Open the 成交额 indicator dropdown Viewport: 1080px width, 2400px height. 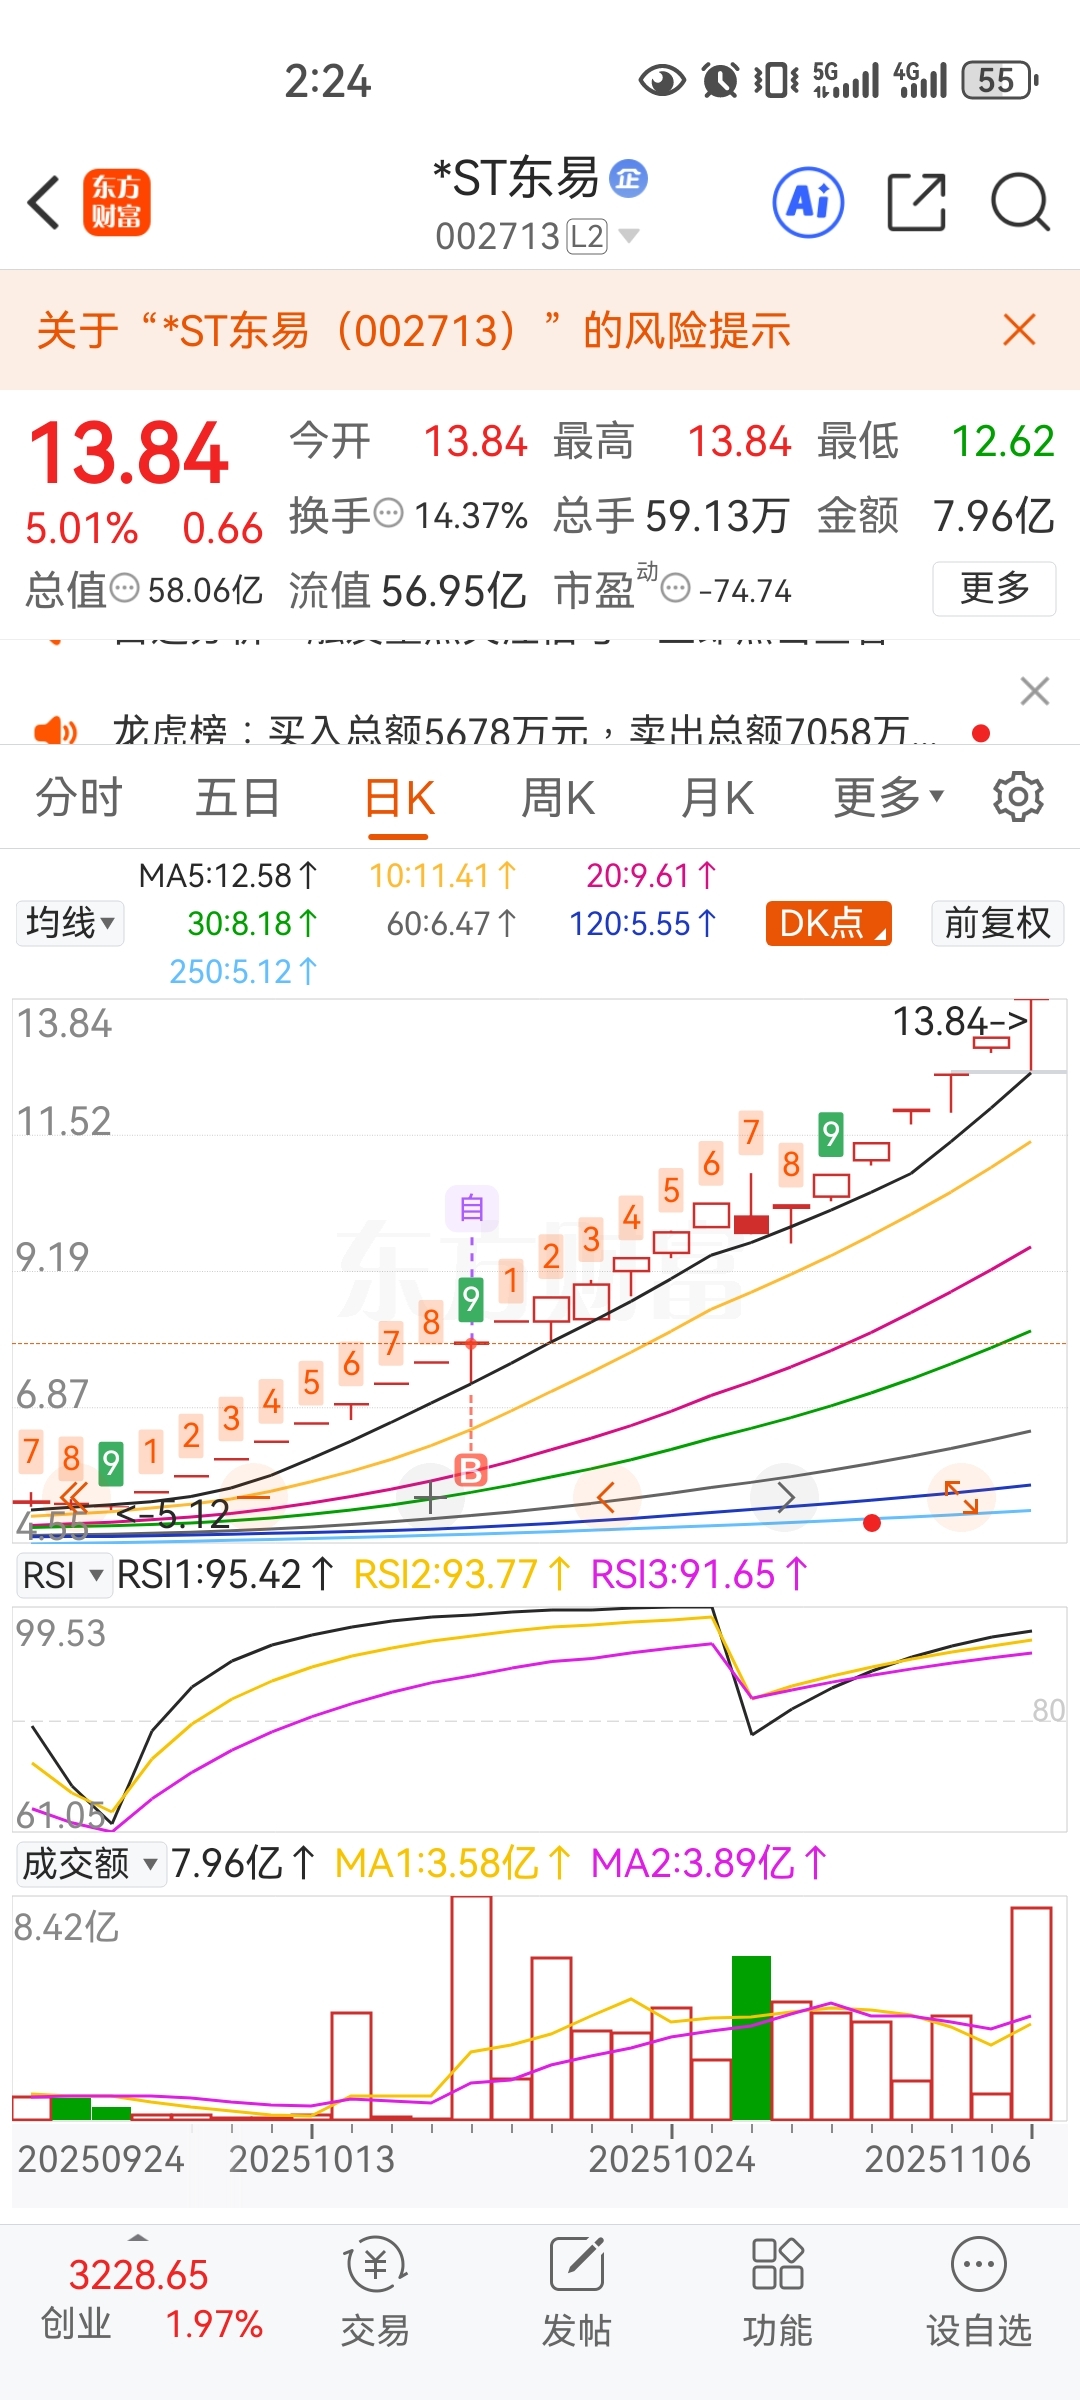(x=91, y=1863)
